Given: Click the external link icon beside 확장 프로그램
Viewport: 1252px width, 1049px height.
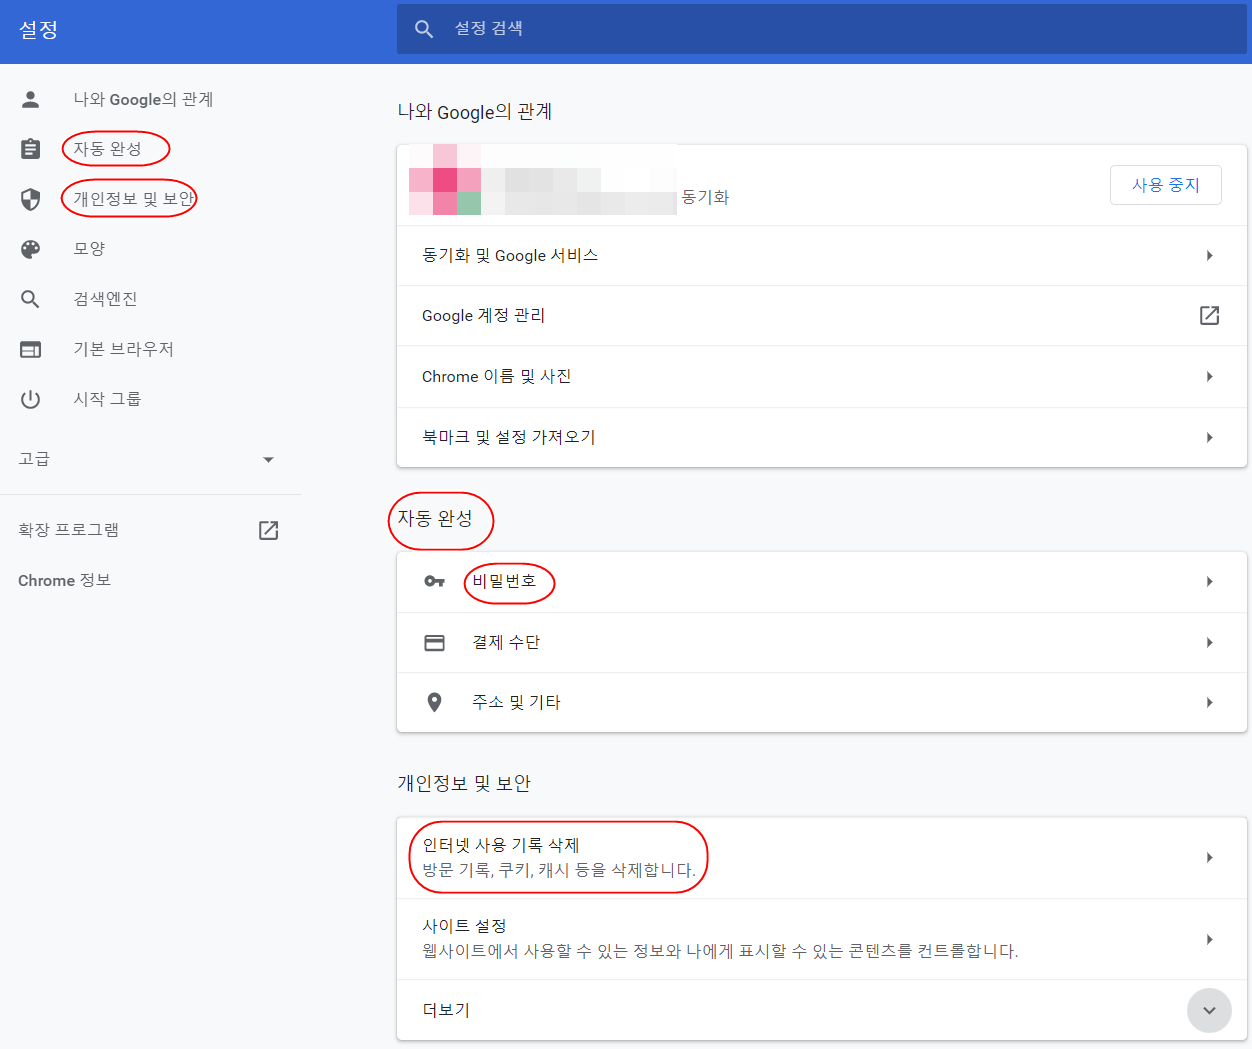Looking at the screenshot, I should pyautogui.click(x=268, y=530).
